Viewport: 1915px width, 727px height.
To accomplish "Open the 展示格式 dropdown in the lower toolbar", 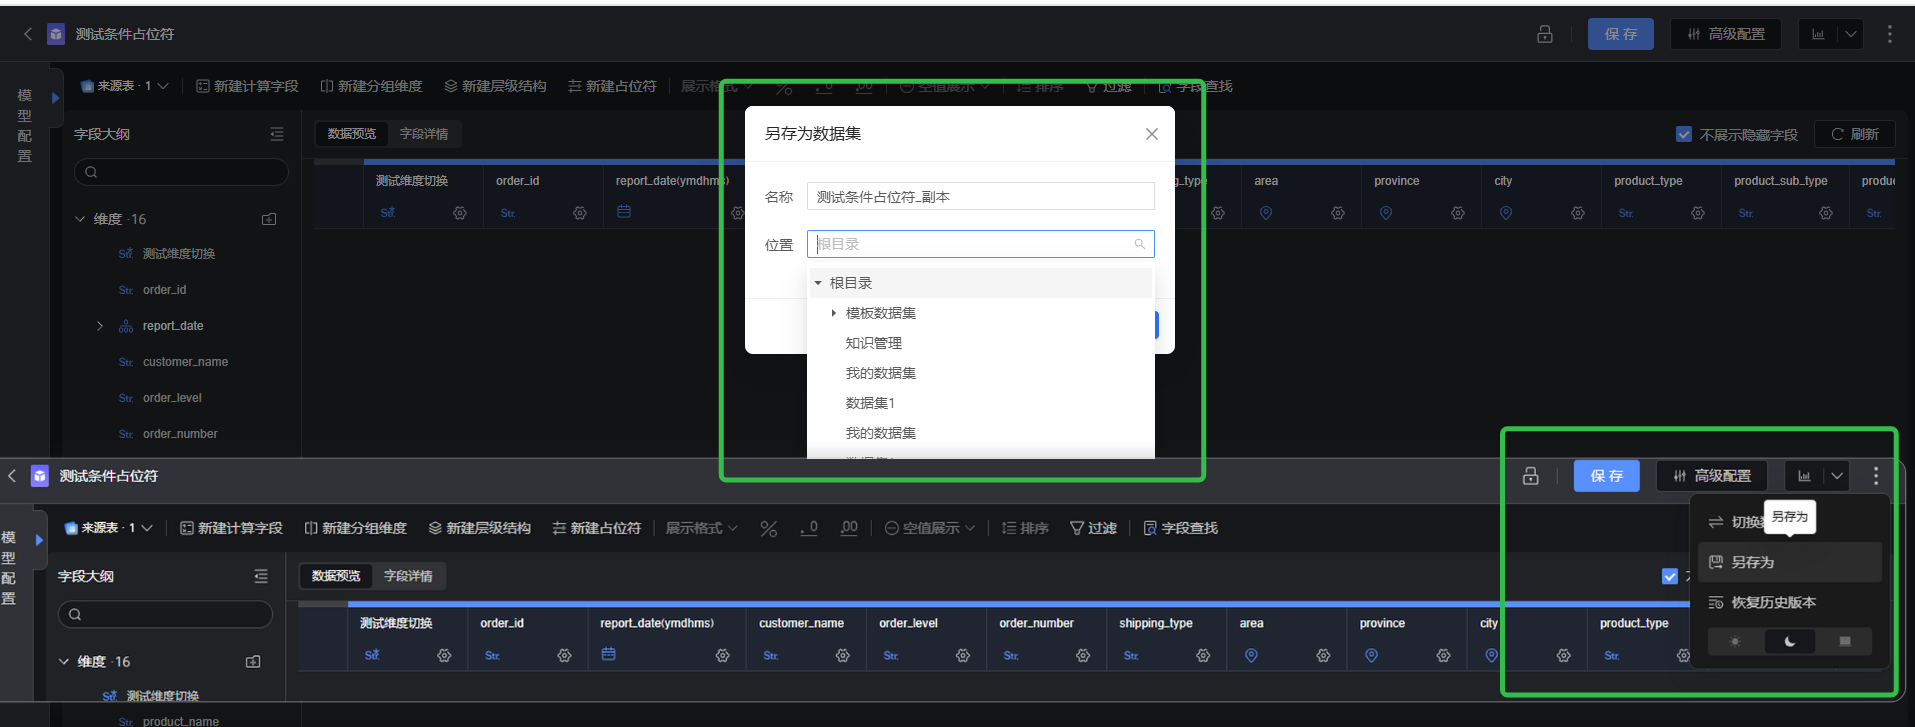I will [x=702, y=528].
